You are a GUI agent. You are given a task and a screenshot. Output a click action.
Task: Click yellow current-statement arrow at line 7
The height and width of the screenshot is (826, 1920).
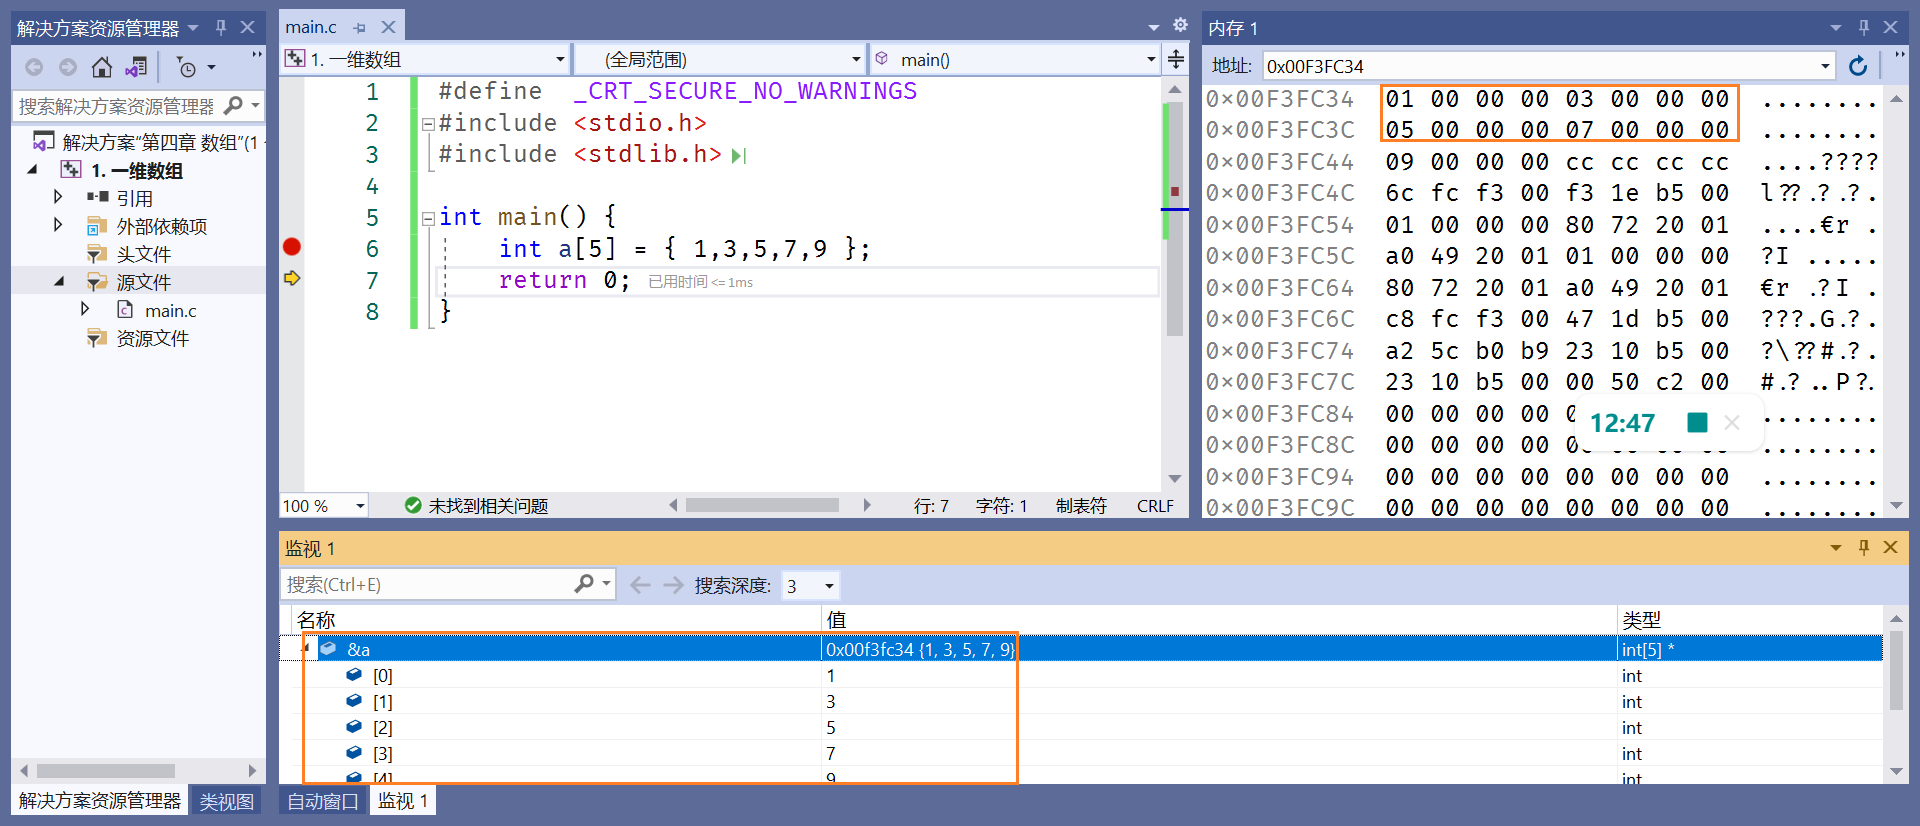tap(292, 278)
